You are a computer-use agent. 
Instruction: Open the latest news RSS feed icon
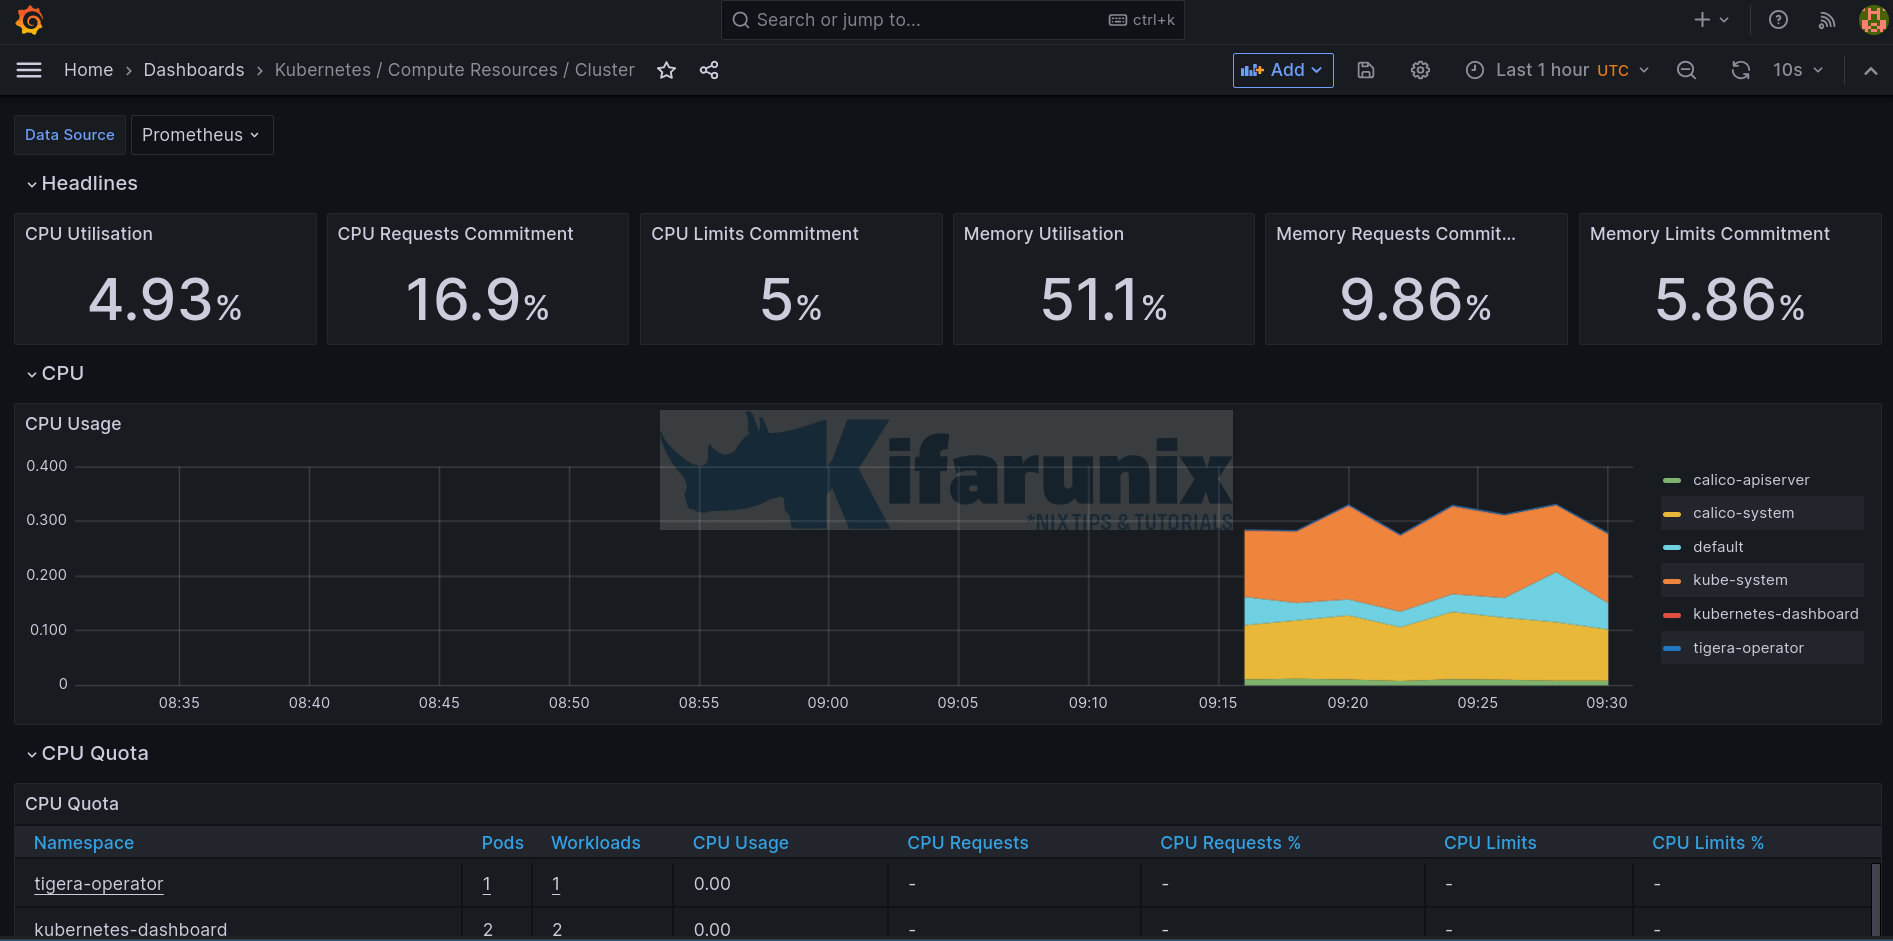pyautogui.click(x=1827, y=20)
